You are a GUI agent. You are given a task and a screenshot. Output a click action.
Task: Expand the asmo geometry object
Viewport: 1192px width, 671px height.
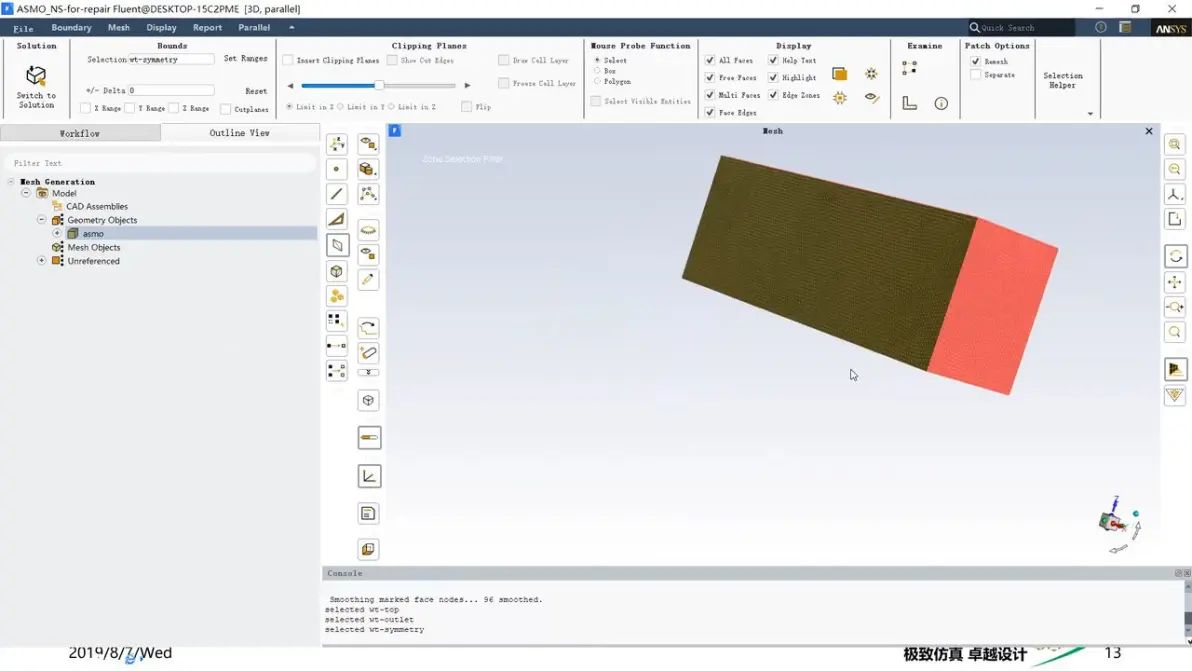coord(57,233)
